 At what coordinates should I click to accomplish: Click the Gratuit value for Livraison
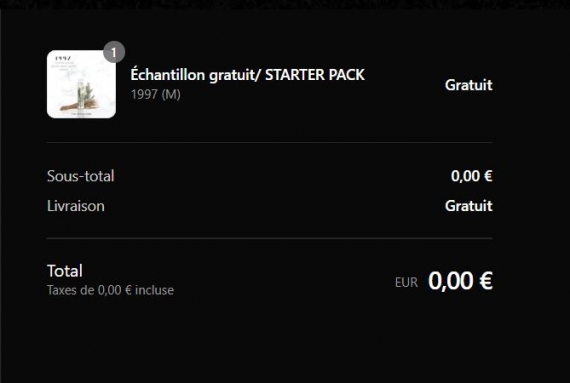[469, 206]
